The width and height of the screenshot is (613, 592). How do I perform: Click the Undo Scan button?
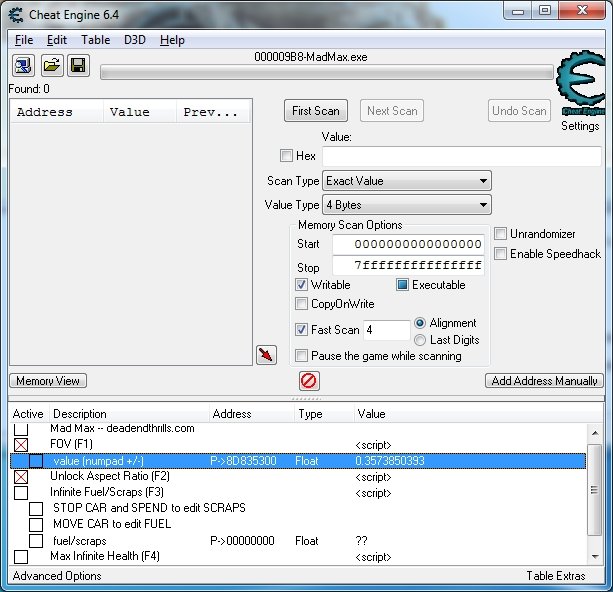[x=519, y=111]
